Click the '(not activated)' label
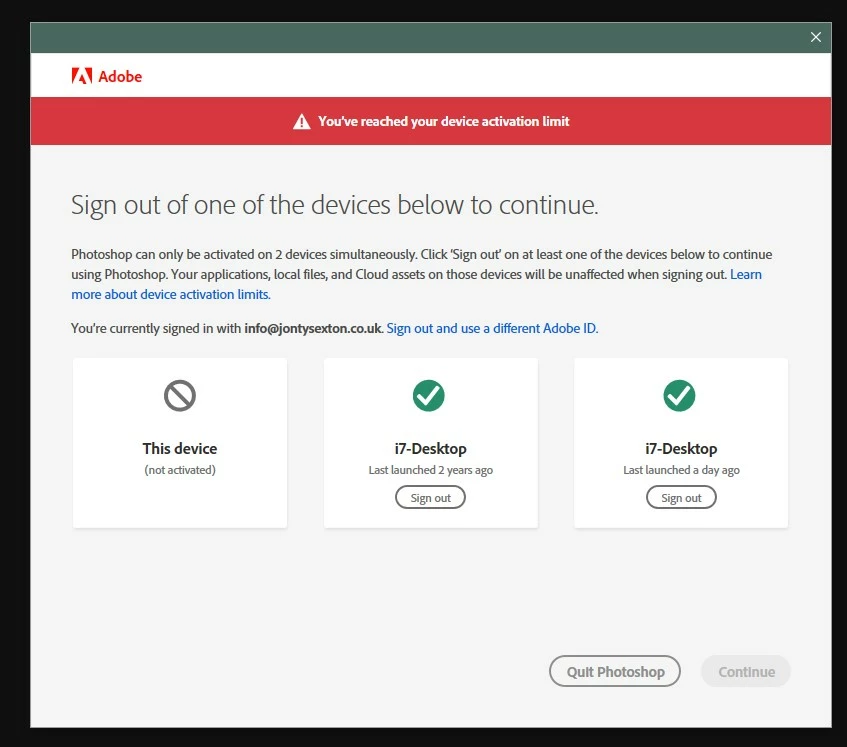Screen dimensions: 847x747 [x=180, y=470]
